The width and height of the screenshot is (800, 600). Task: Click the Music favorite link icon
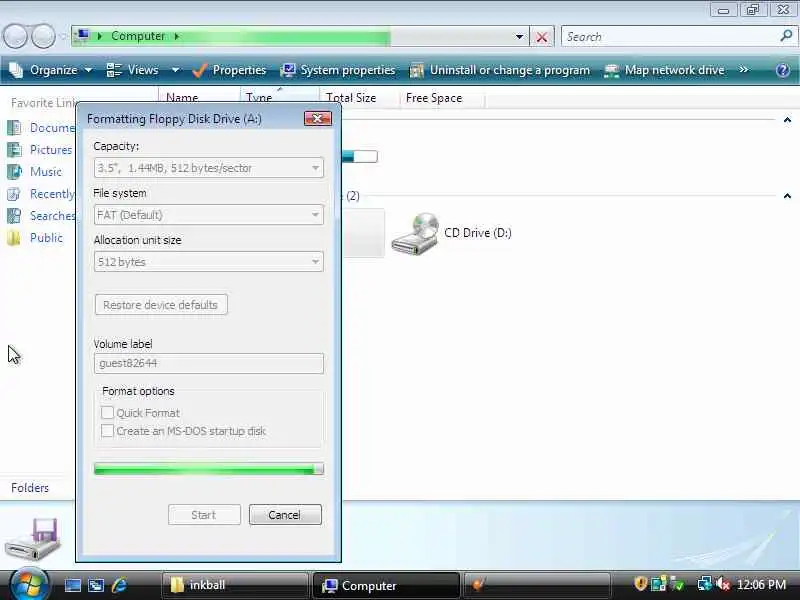14,171
